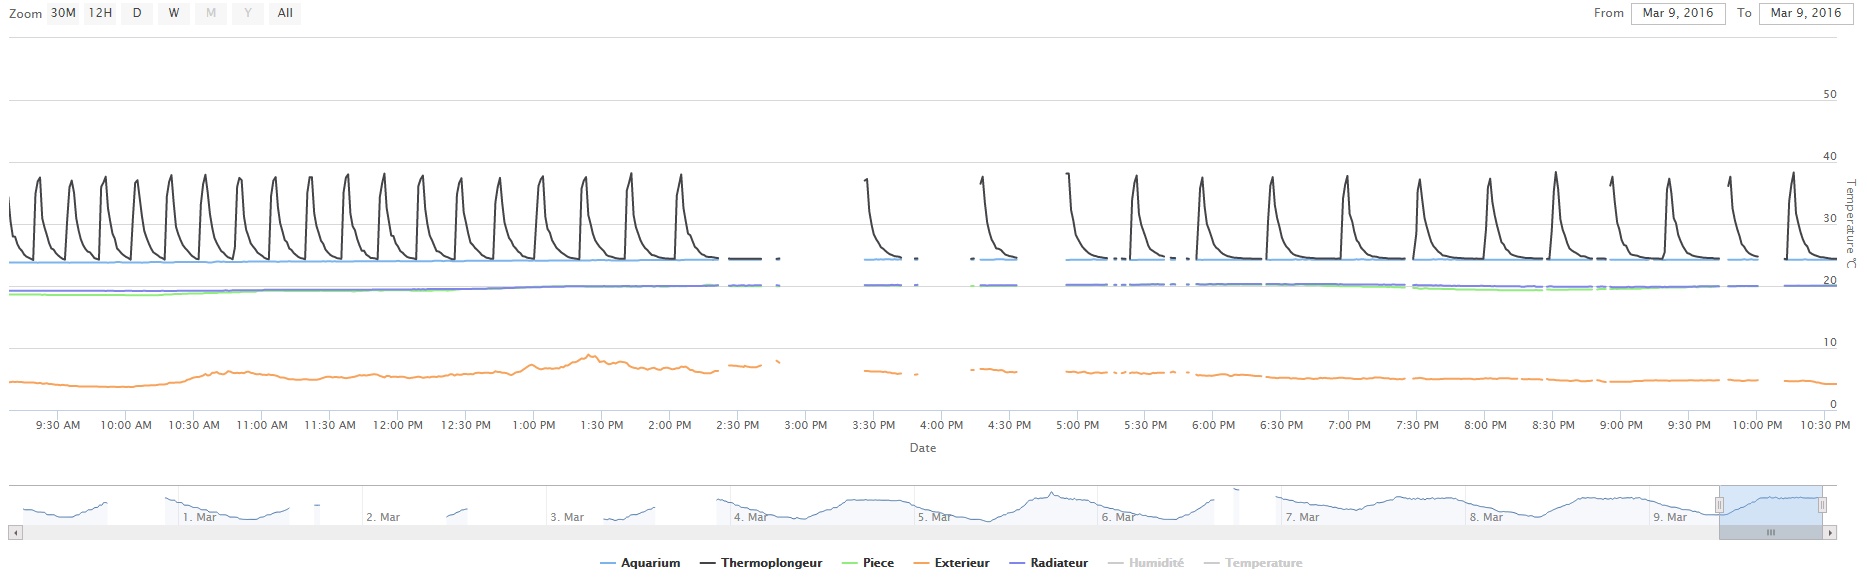The width and height of the screenshot is (1867, 577).
Task: Click the Date axis title
Action: (923, 448)
